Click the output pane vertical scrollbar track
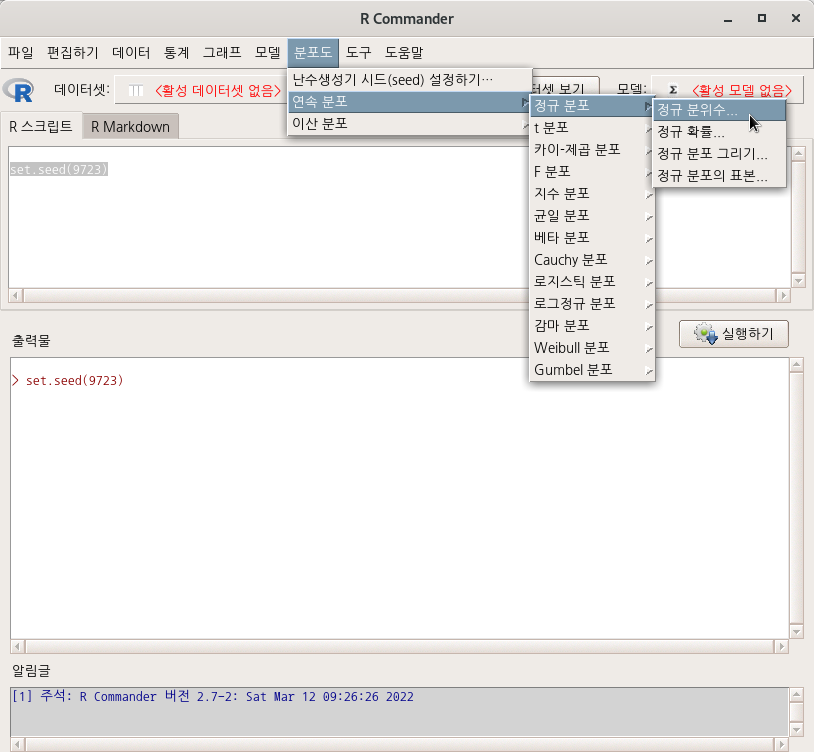The height and width of the screenshot is (752, 814). point(796,498)
